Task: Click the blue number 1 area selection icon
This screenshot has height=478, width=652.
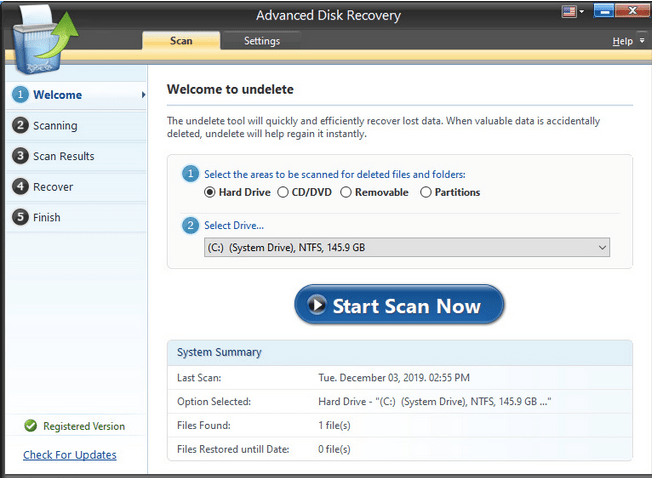Action: click(x=190, y=173)
